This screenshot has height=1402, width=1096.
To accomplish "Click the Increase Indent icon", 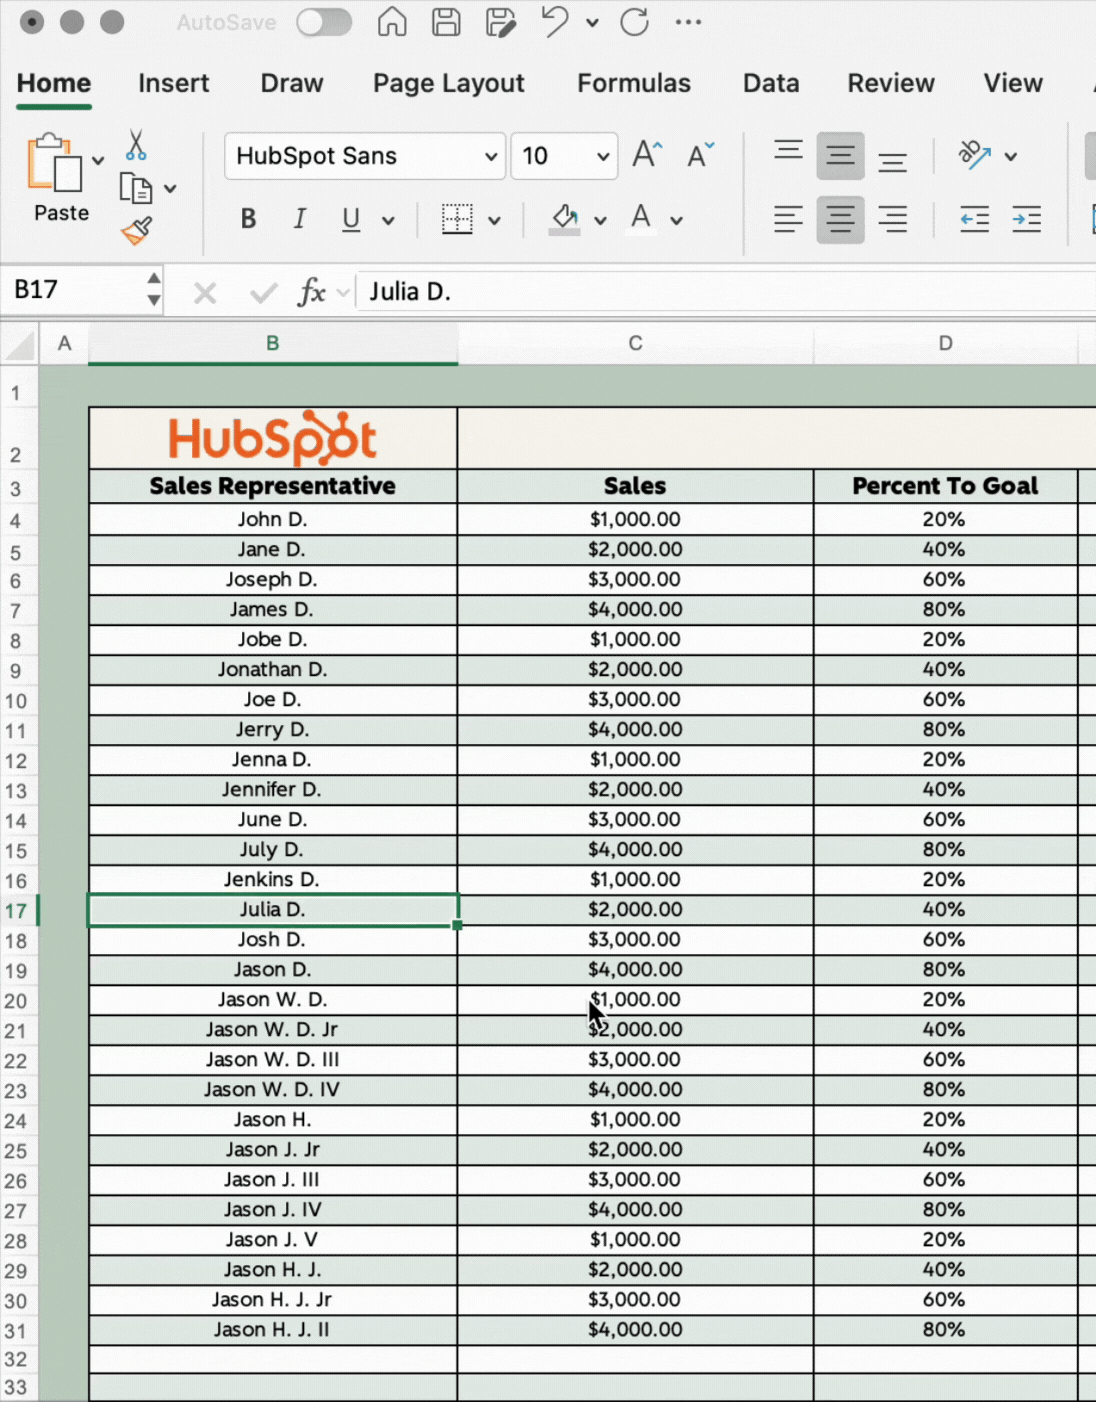I will point(1026,219).
